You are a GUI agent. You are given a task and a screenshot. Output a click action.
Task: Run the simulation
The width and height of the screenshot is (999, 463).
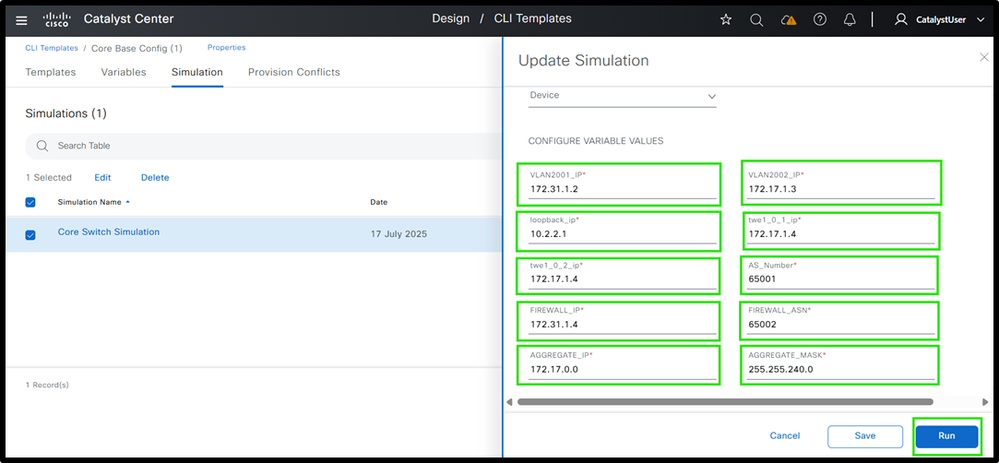click(947, 436)
